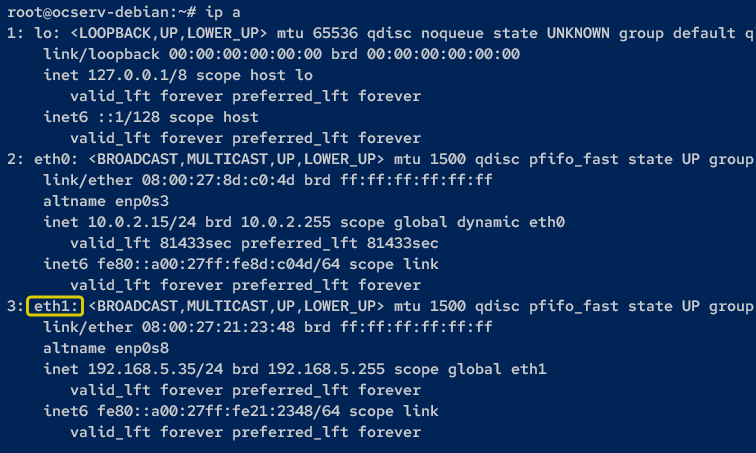Click the 'mtu 65536' value

317,33
